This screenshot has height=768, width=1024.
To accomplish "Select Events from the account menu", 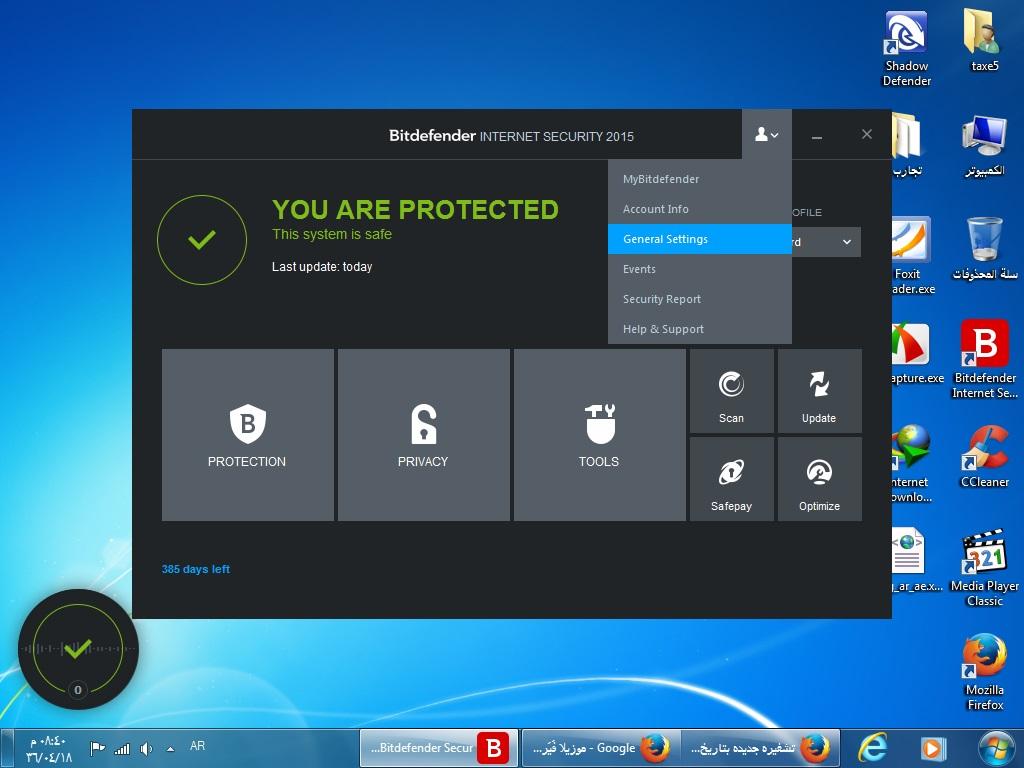I will click(699, 269).
